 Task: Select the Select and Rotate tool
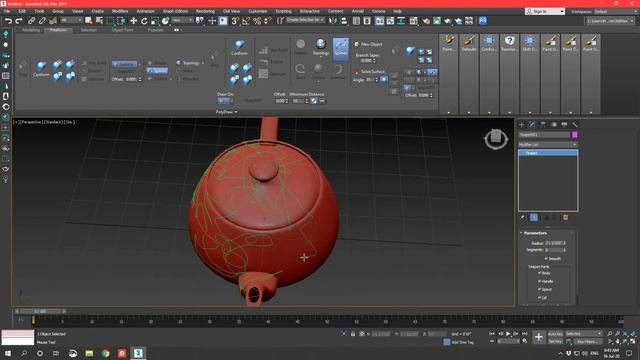[x=144, y=21]
